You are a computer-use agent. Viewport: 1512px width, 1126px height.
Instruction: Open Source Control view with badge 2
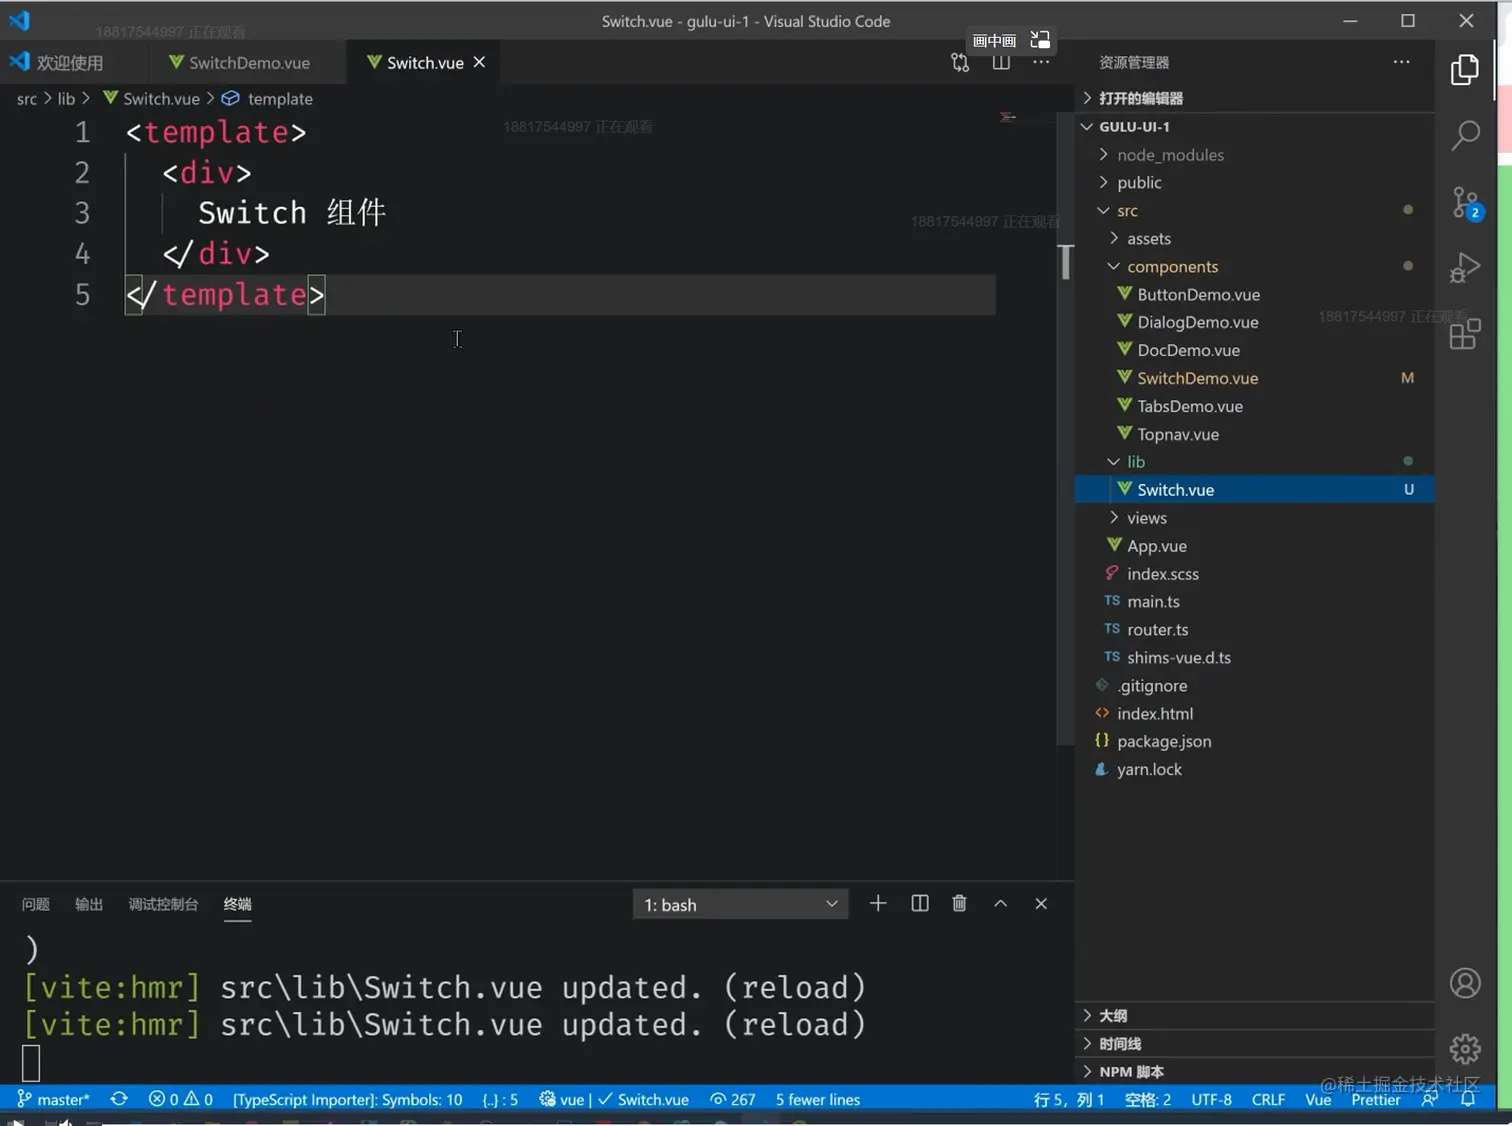pyautogui.click(x=1466, y=203)
